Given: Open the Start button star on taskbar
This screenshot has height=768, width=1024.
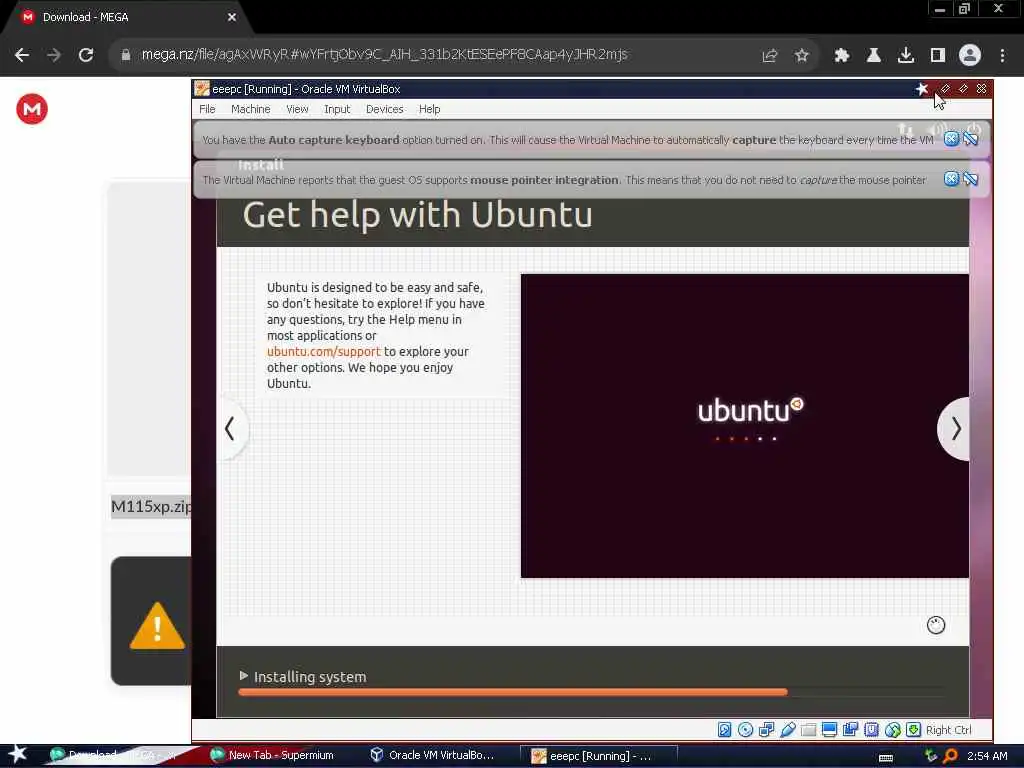Looking at the screenshot, I should 18,754.
